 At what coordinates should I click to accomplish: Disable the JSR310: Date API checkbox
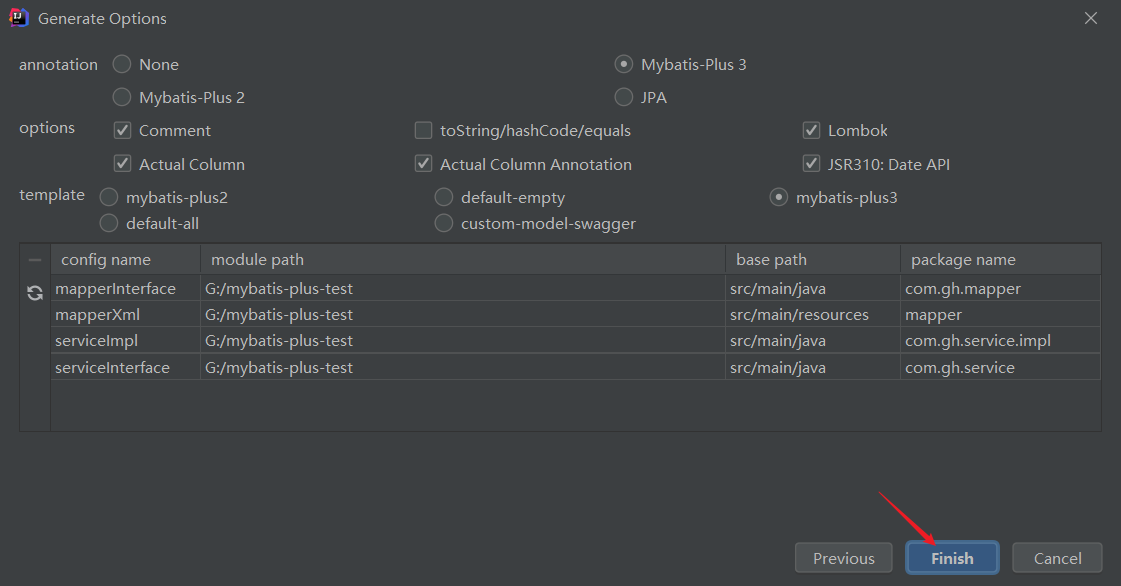pos(812,164)
